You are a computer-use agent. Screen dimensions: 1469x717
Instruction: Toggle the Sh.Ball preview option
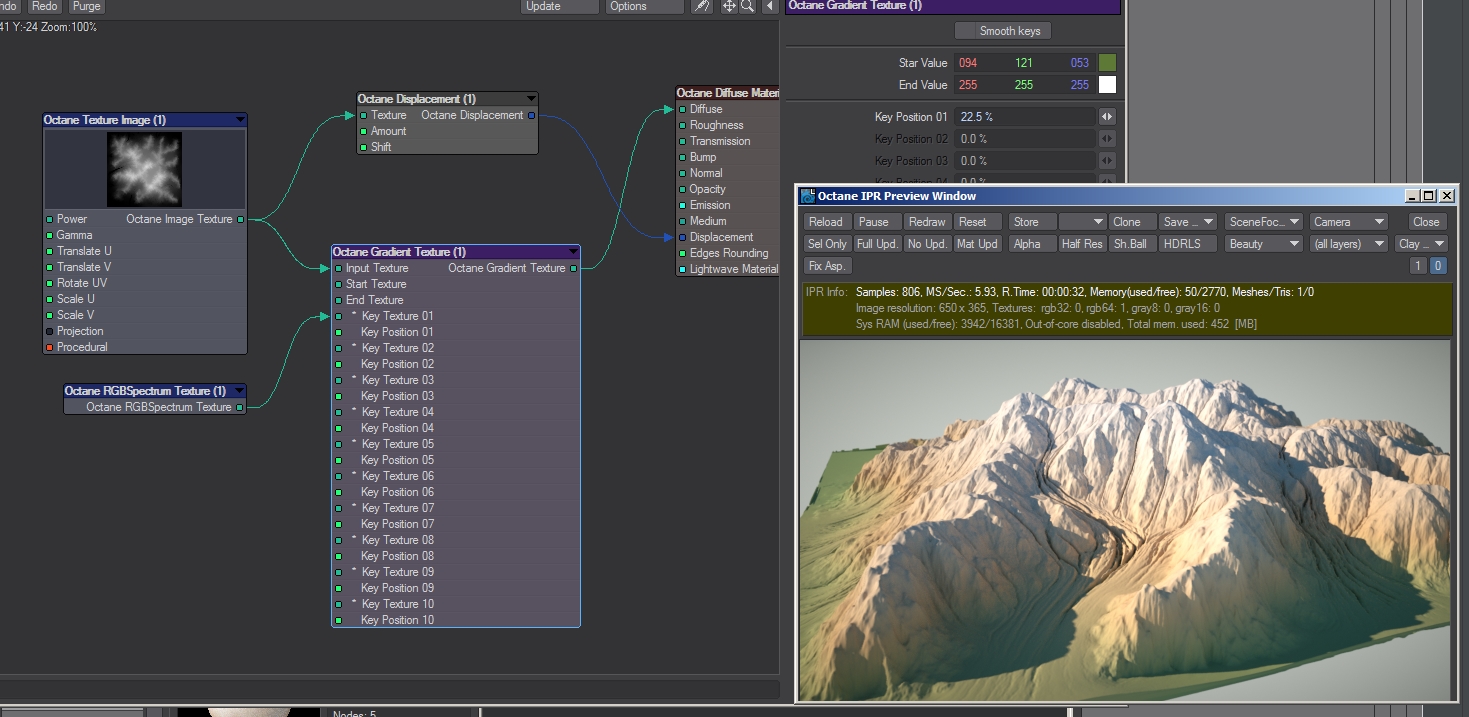1132,244
